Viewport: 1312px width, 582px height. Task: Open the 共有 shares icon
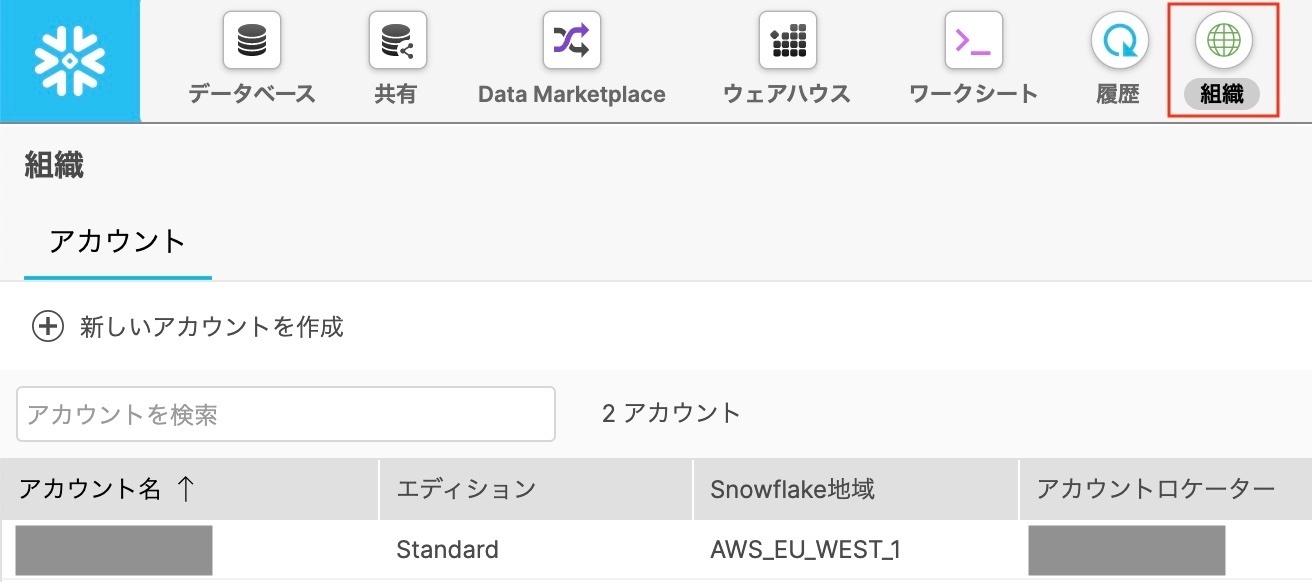[397, 40]
